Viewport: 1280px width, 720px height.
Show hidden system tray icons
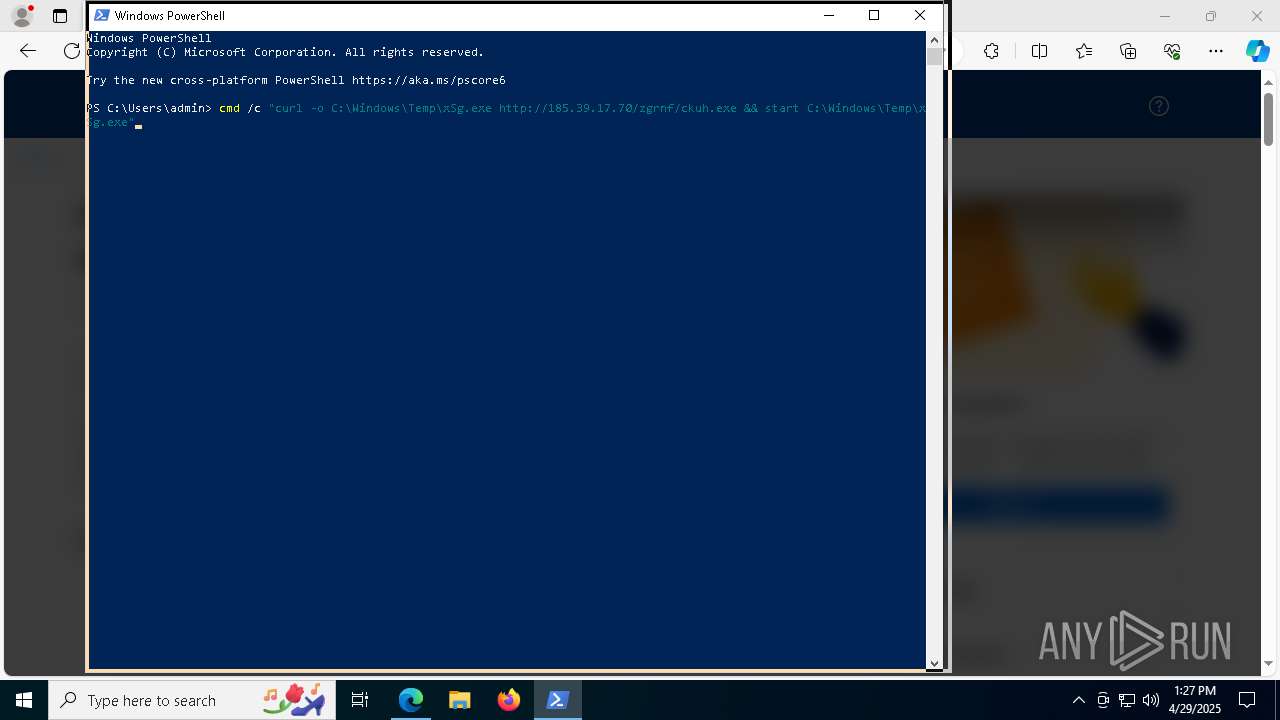tap(1078, 700)
